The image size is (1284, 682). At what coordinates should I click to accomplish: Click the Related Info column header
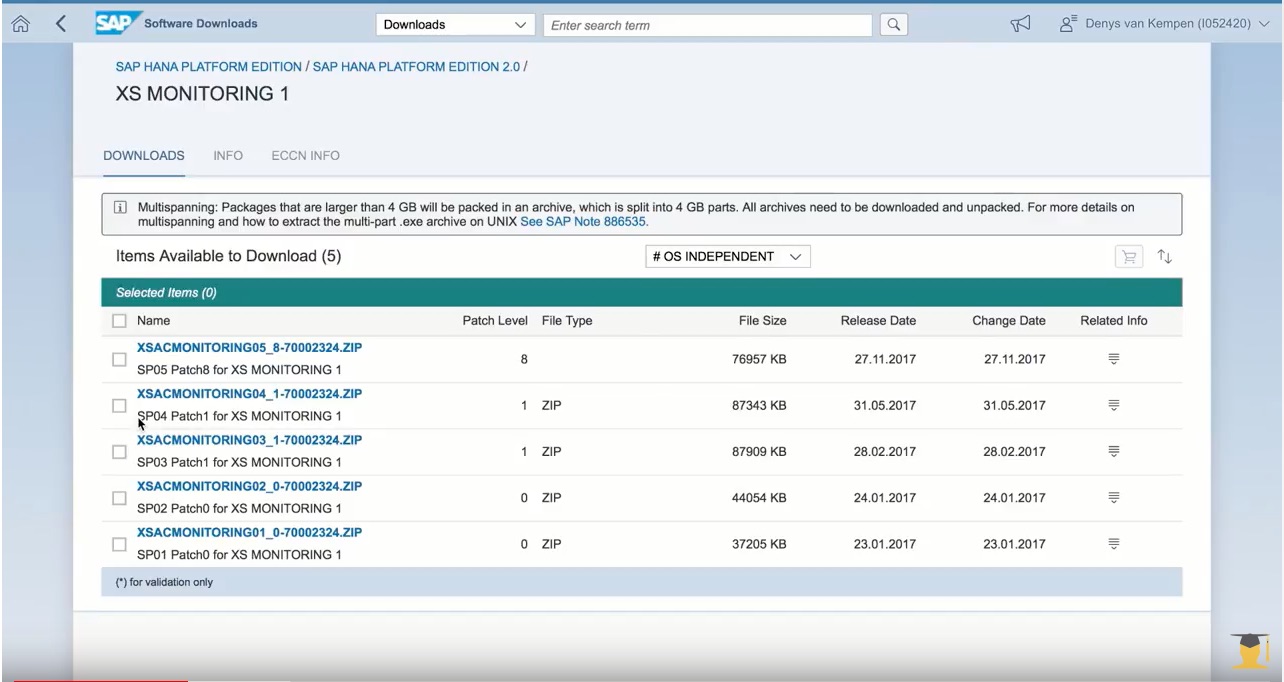1114,321
